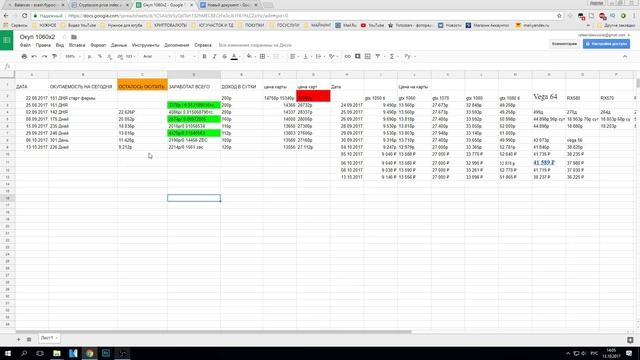Open the cell fill color picker
The width and height of the screenshot is (640, 360).
[x=250, y=56]
